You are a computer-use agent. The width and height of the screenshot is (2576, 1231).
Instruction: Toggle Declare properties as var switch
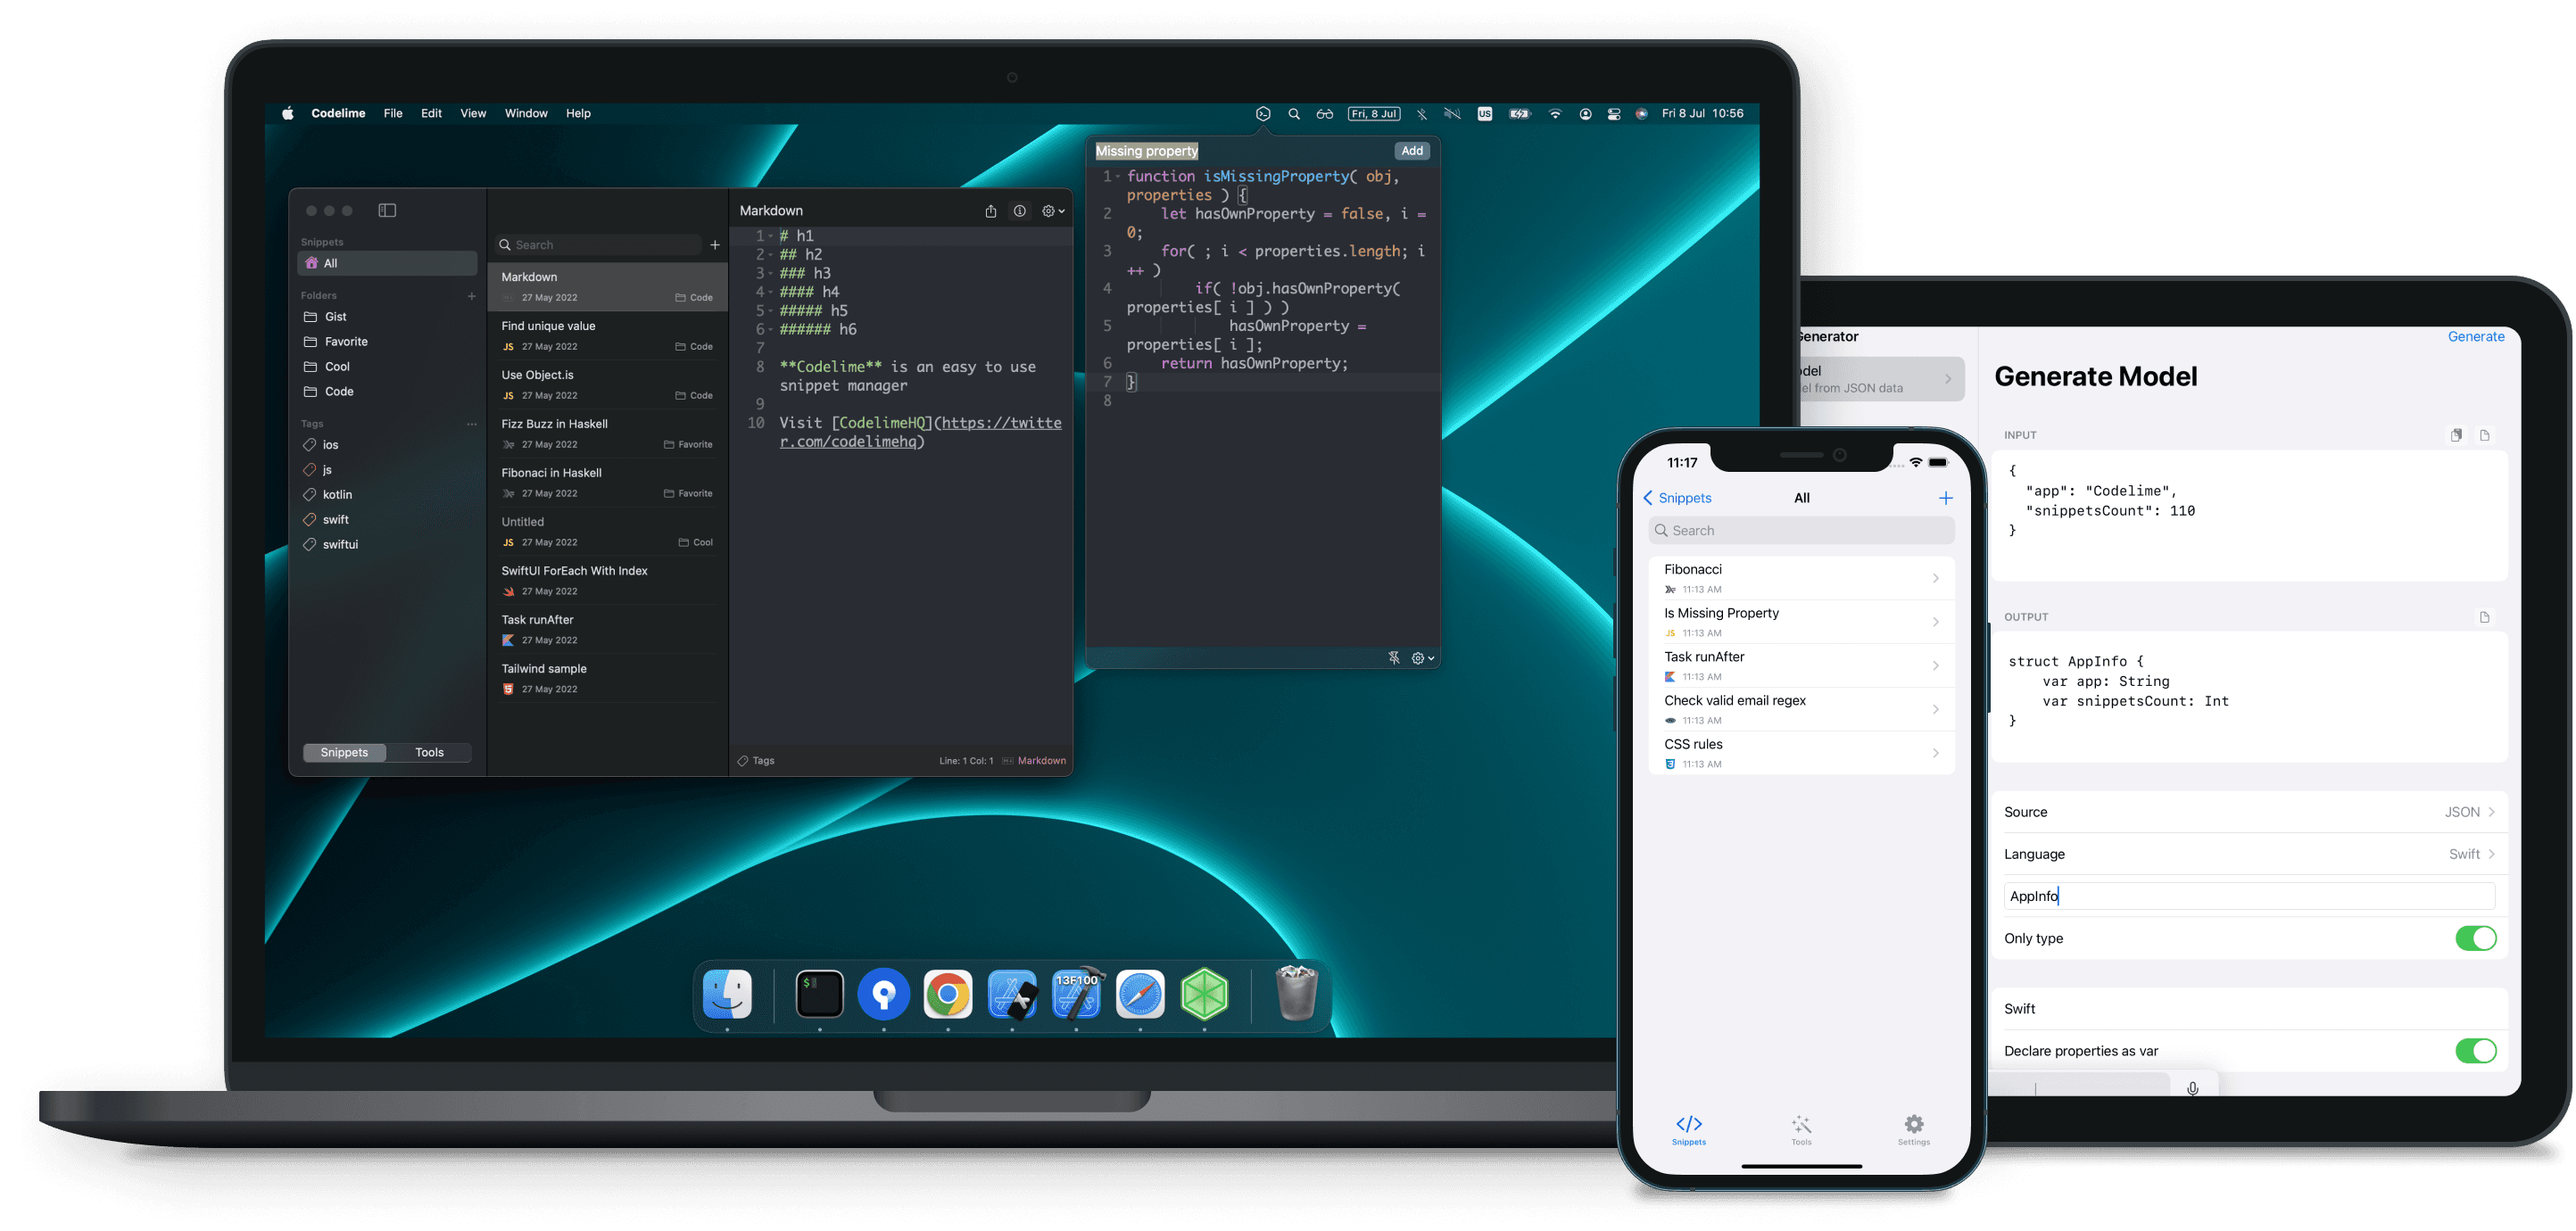(x=2475, y=1050)
